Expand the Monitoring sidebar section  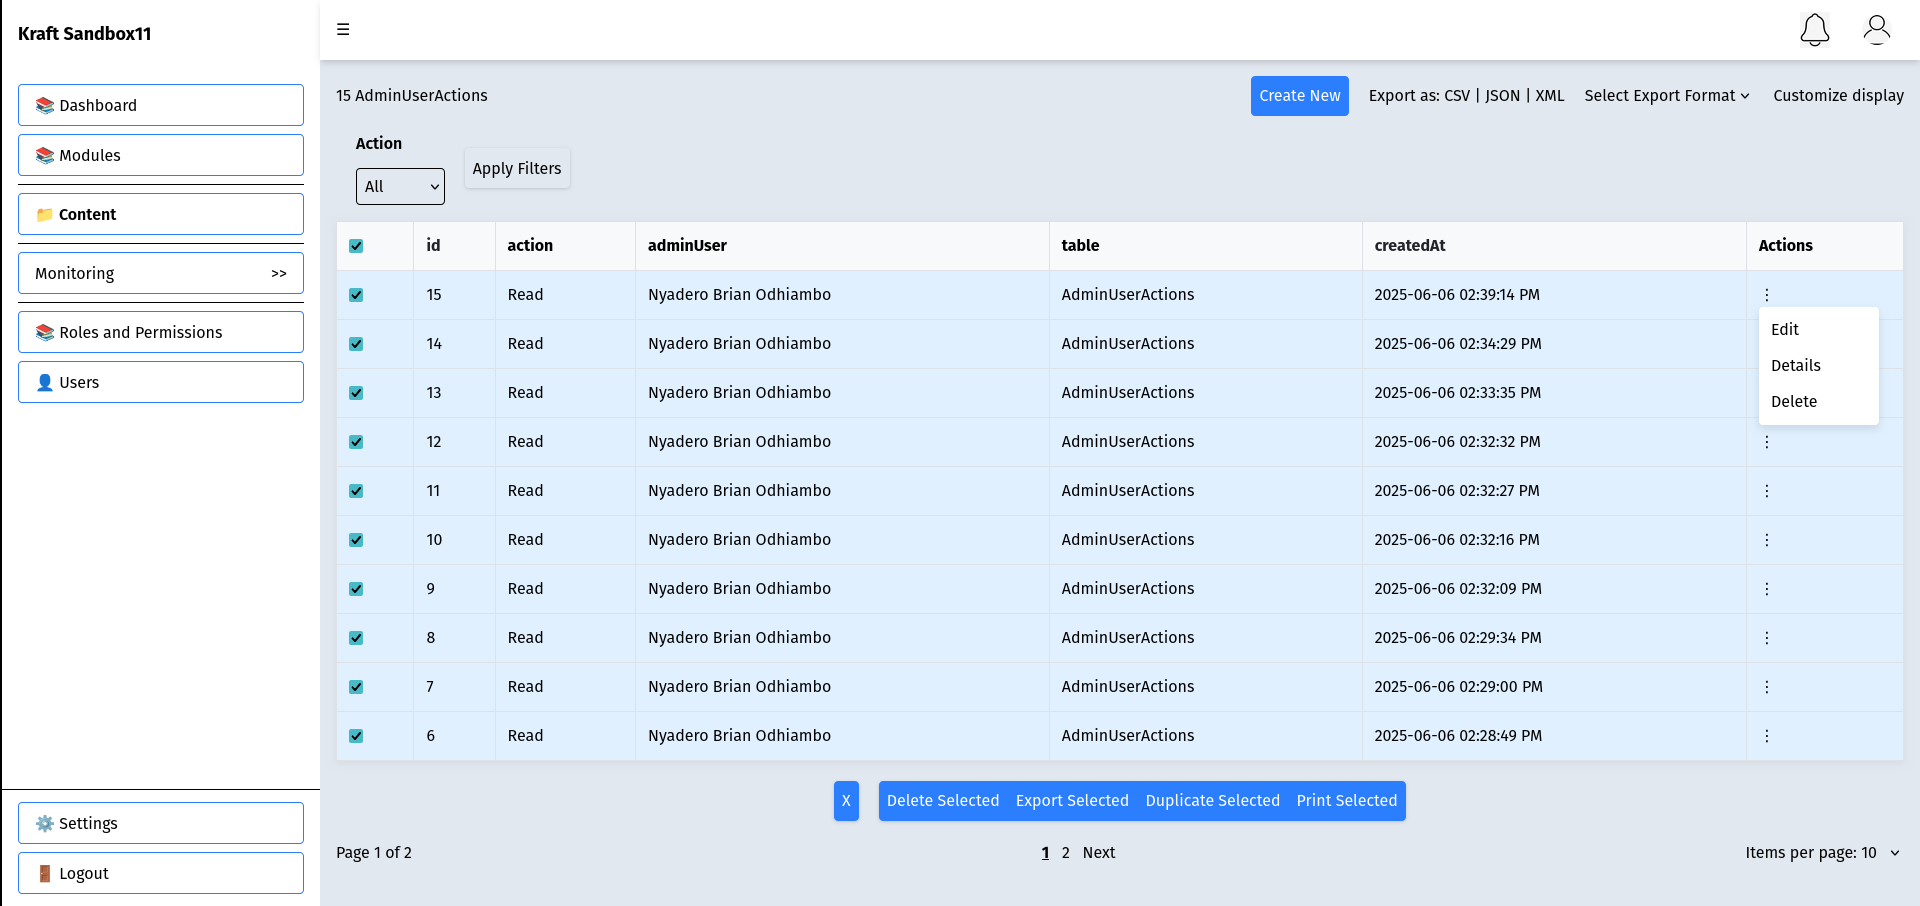click(161, 273)
